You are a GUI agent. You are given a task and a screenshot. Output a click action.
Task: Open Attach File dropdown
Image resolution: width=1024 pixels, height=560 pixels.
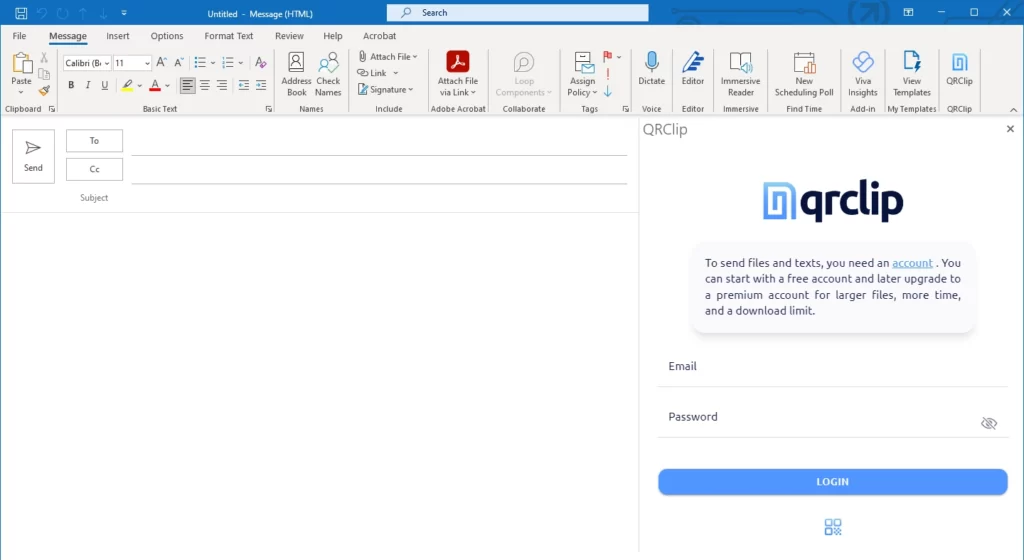[387, 57]
